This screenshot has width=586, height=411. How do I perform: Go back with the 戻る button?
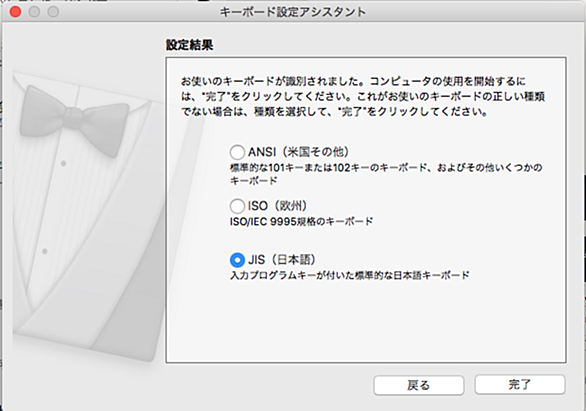pyautogui.click(x=419, y=385)
